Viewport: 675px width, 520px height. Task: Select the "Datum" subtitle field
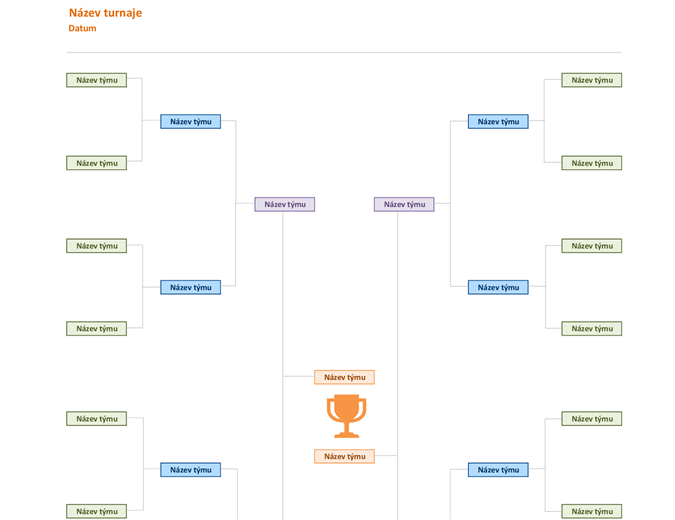click(x=82, y=28)
